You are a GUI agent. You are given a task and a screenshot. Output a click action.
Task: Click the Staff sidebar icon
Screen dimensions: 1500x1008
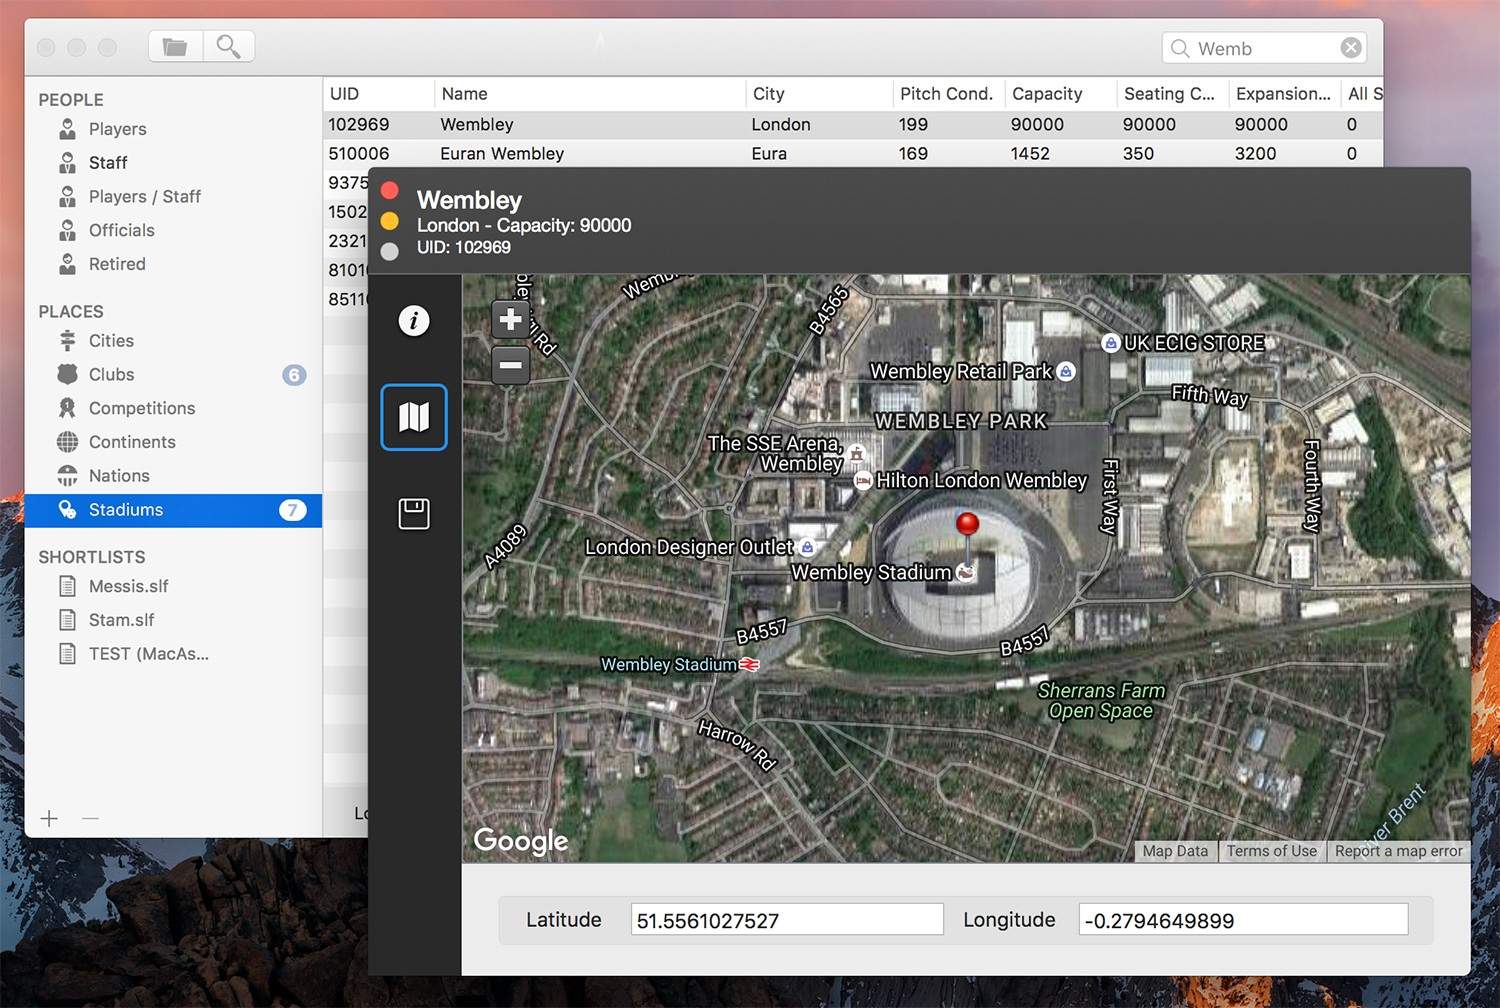[67, 163]
